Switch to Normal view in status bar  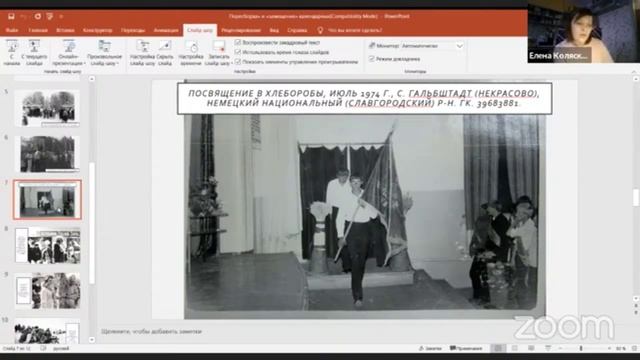(498, 349)
